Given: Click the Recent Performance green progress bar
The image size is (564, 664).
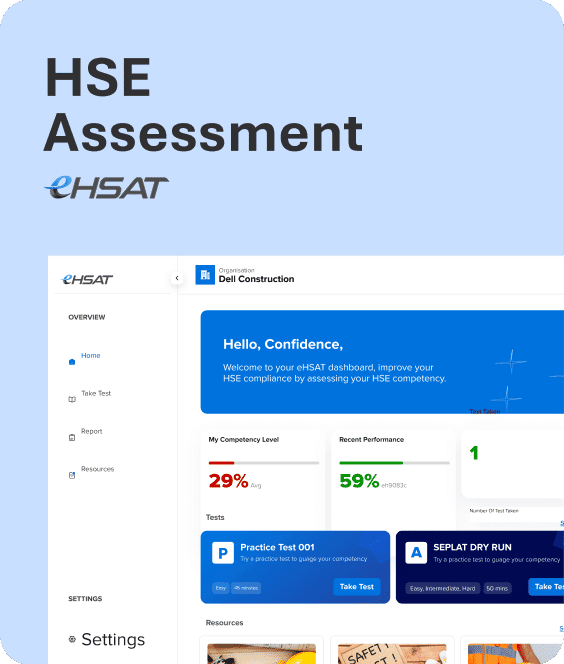Looking at the screenshot, I should coord(371,463).
